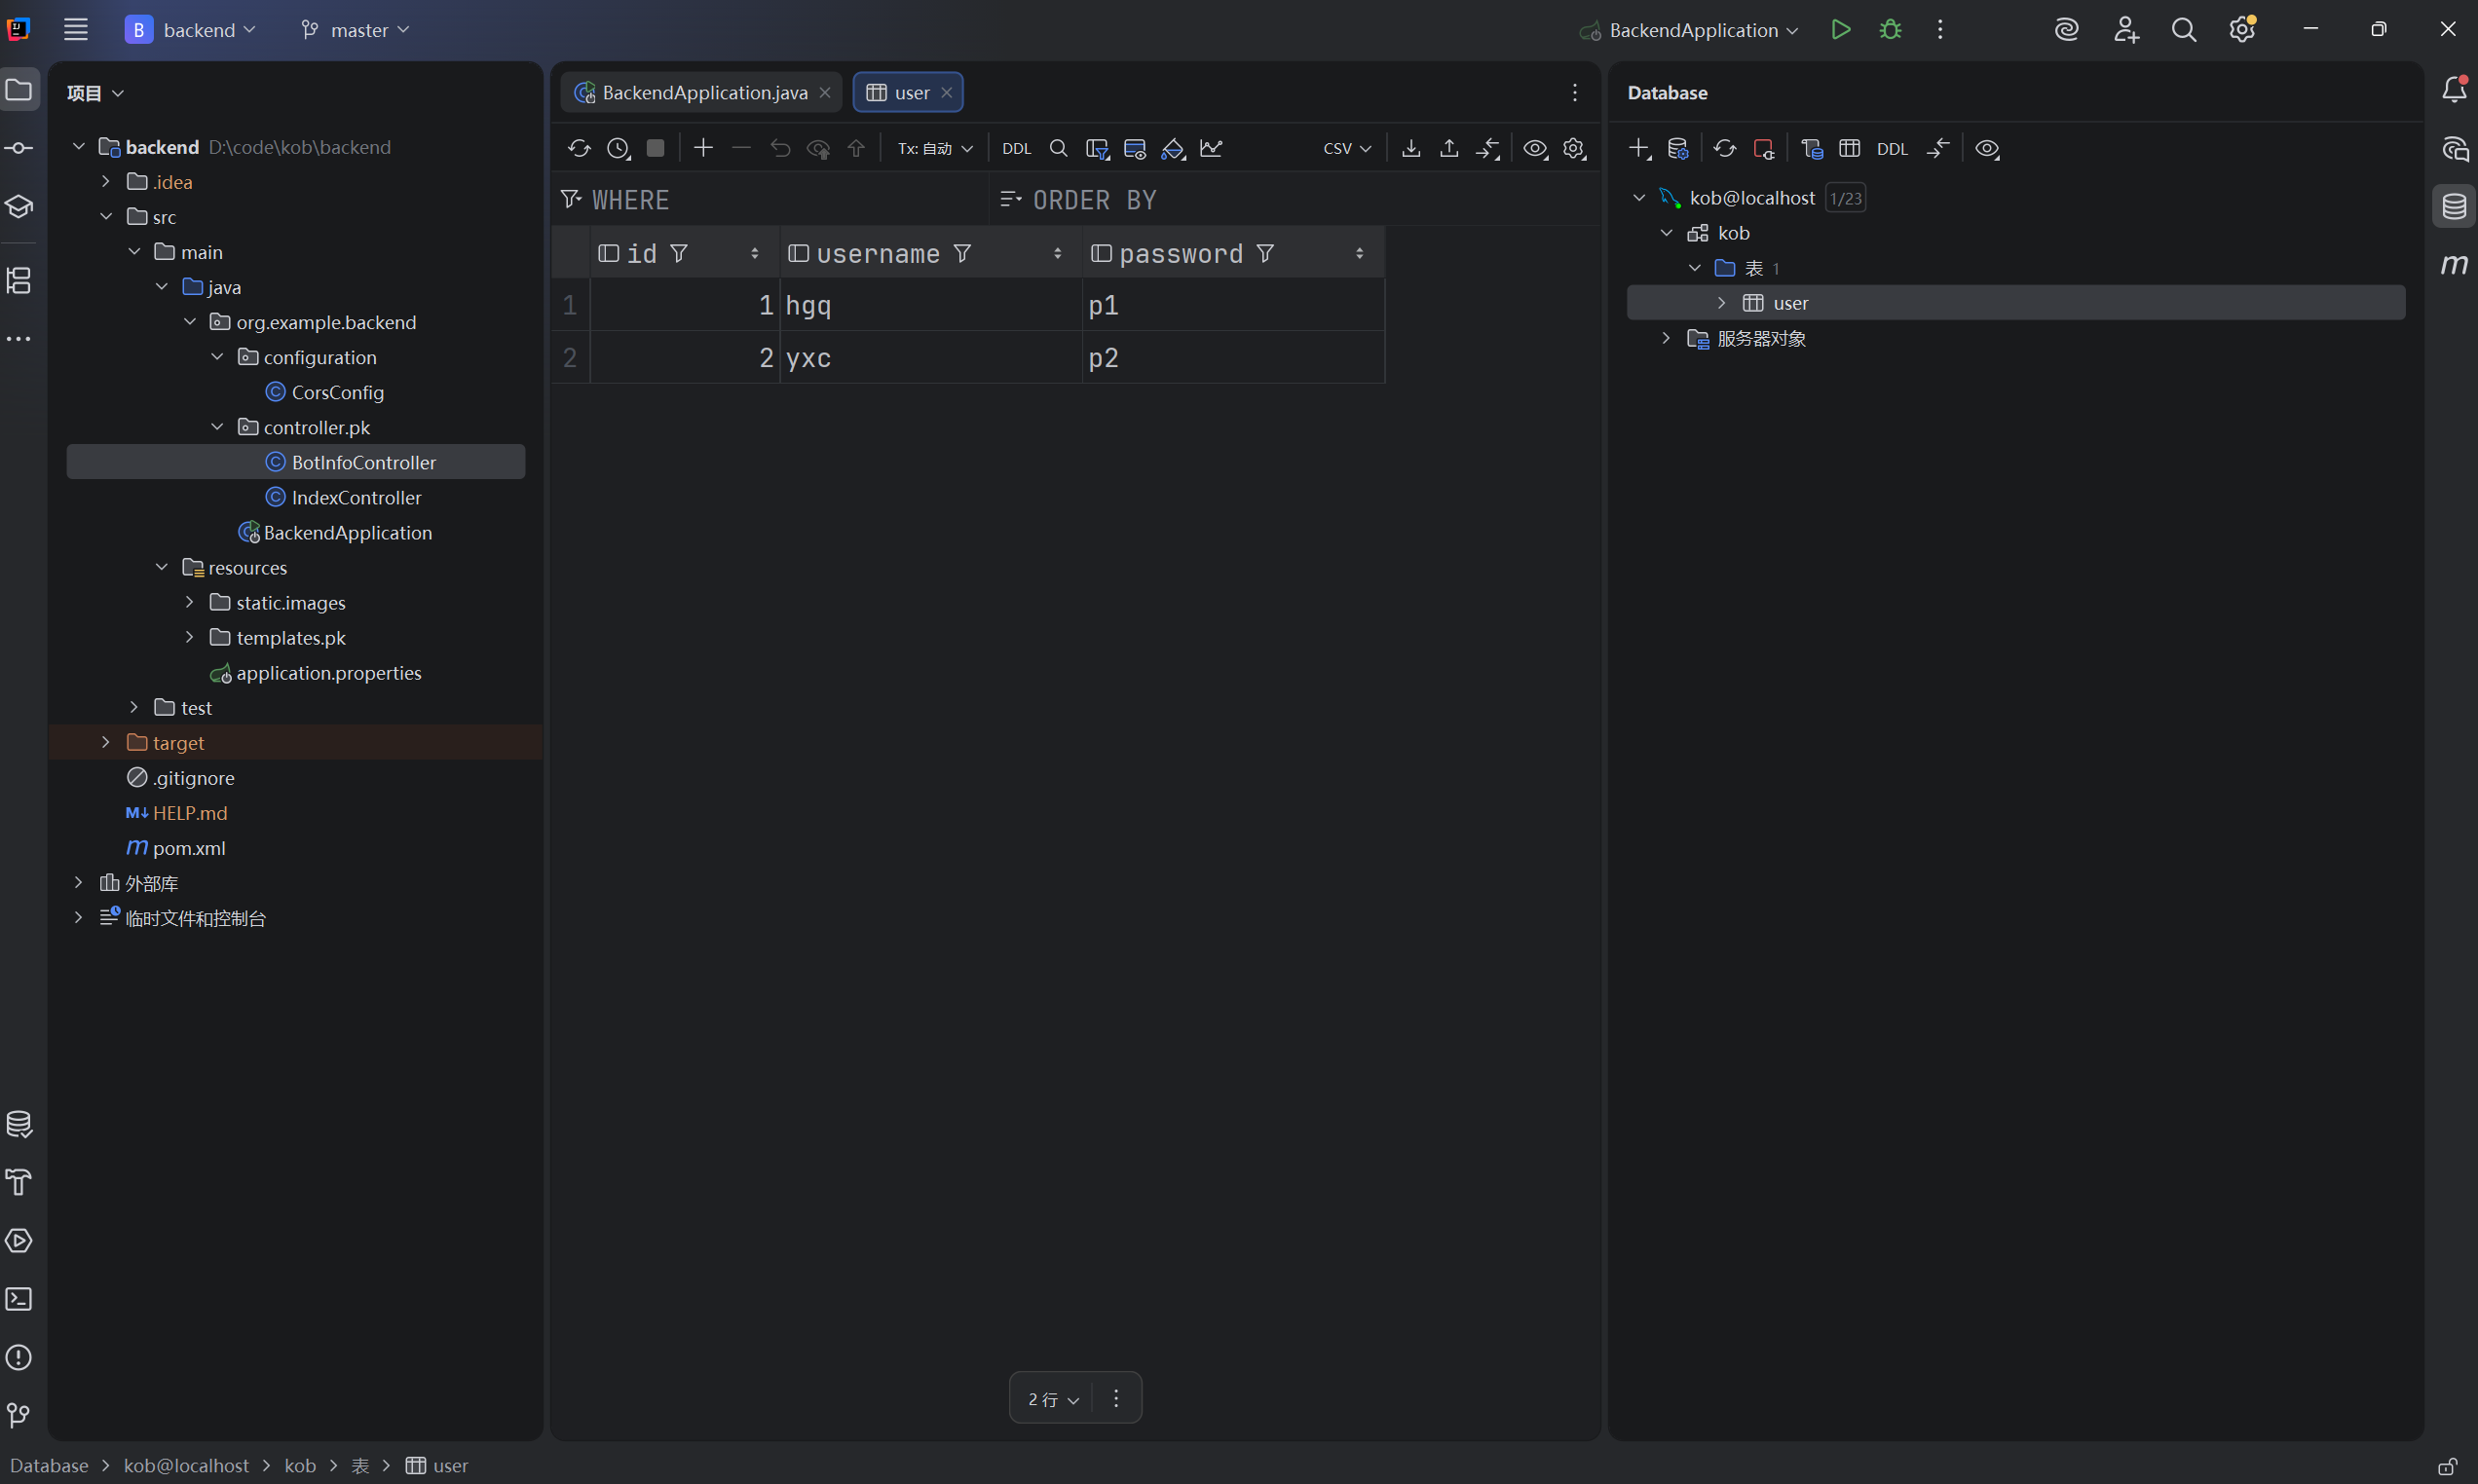Screen dimensions: 2478x1484
Task: Switch to the BackendApplication.java tab
Action: pyautogui.click(x=703, y=92)
